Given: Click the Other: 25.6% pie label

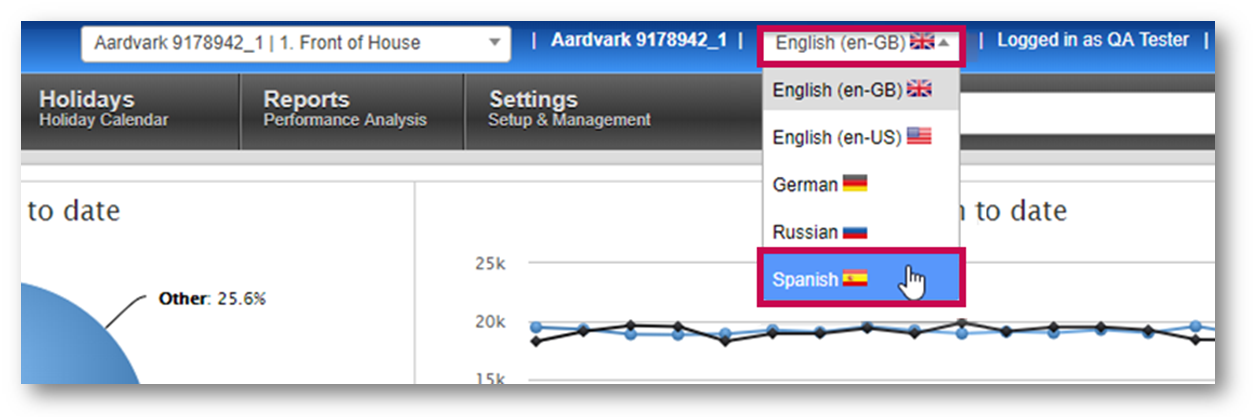Looking at the screenshot, I should pos(212,299).
